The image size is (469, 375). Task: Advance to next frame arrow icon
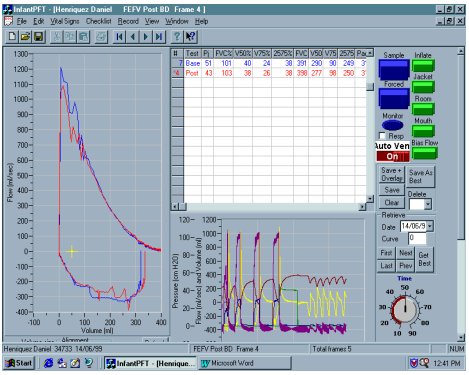146,37
